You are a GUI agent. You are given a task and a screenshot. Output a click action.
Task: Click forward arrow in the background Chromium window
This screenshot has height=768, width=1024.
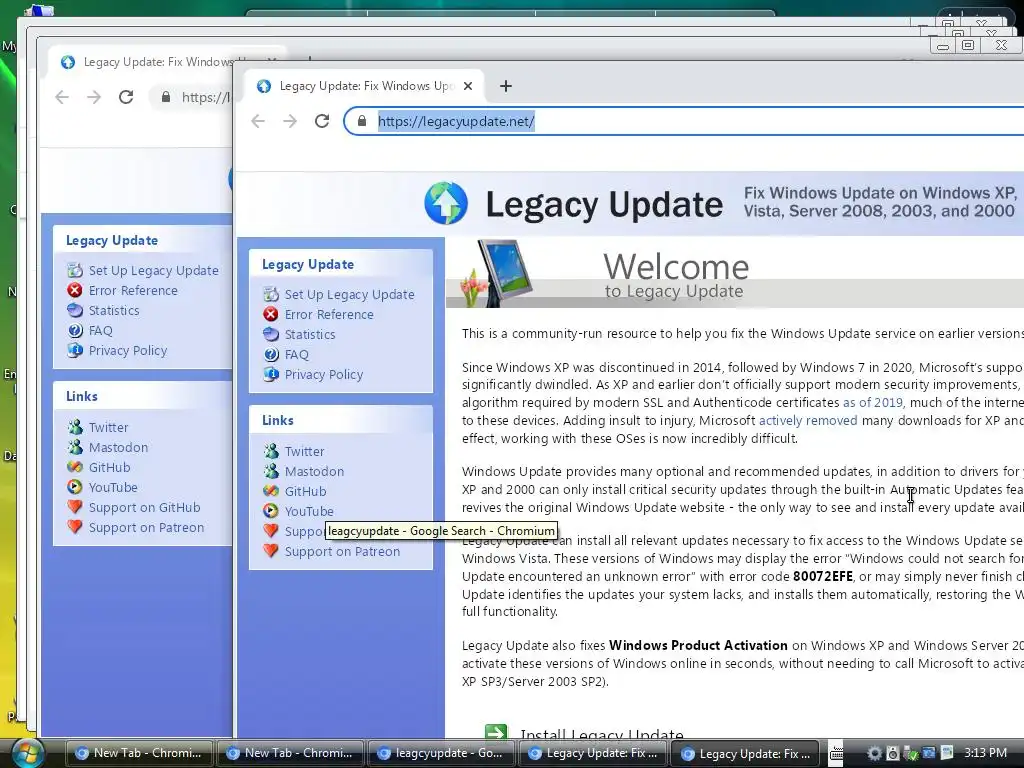pos(94,97)
